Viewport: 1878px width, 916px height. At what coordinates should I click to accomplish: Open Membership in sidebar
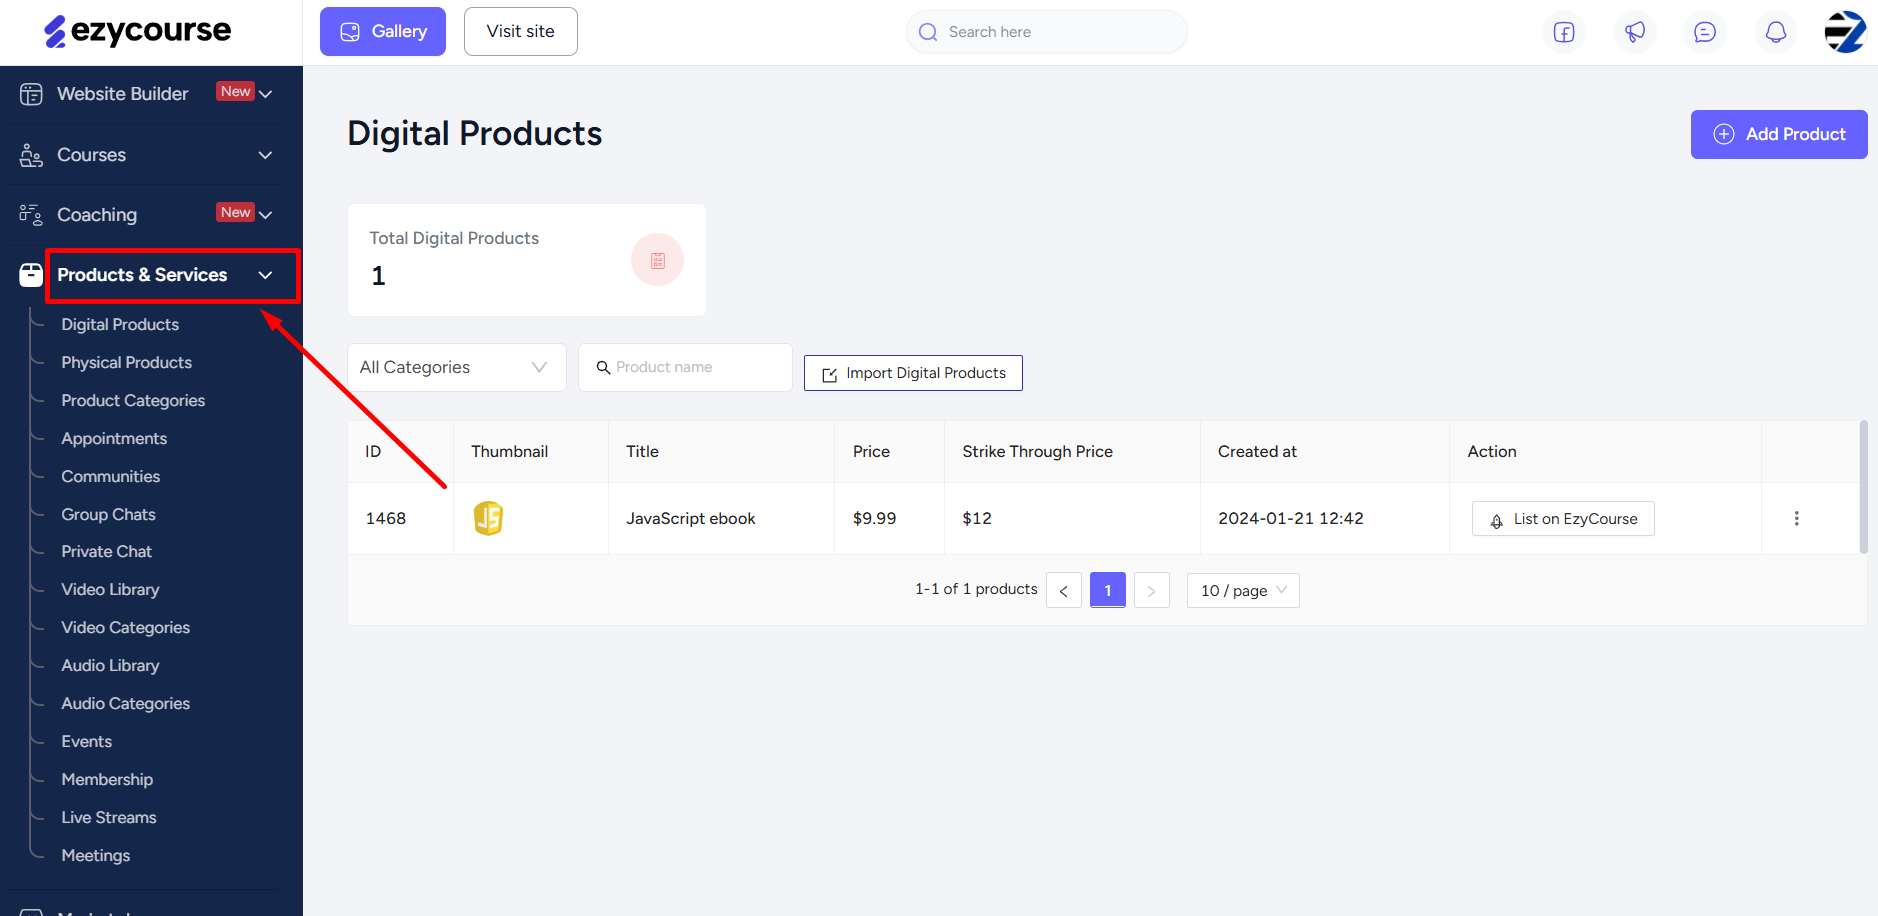coord(107,779)
